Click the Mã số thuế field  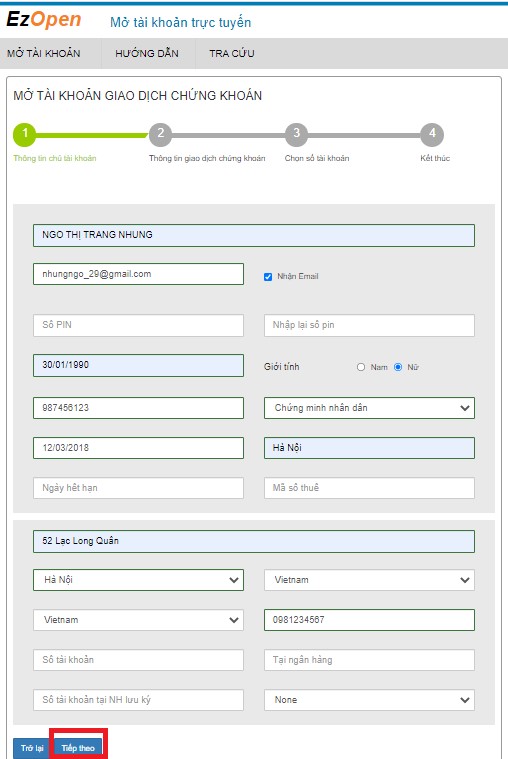click(369, 488)
